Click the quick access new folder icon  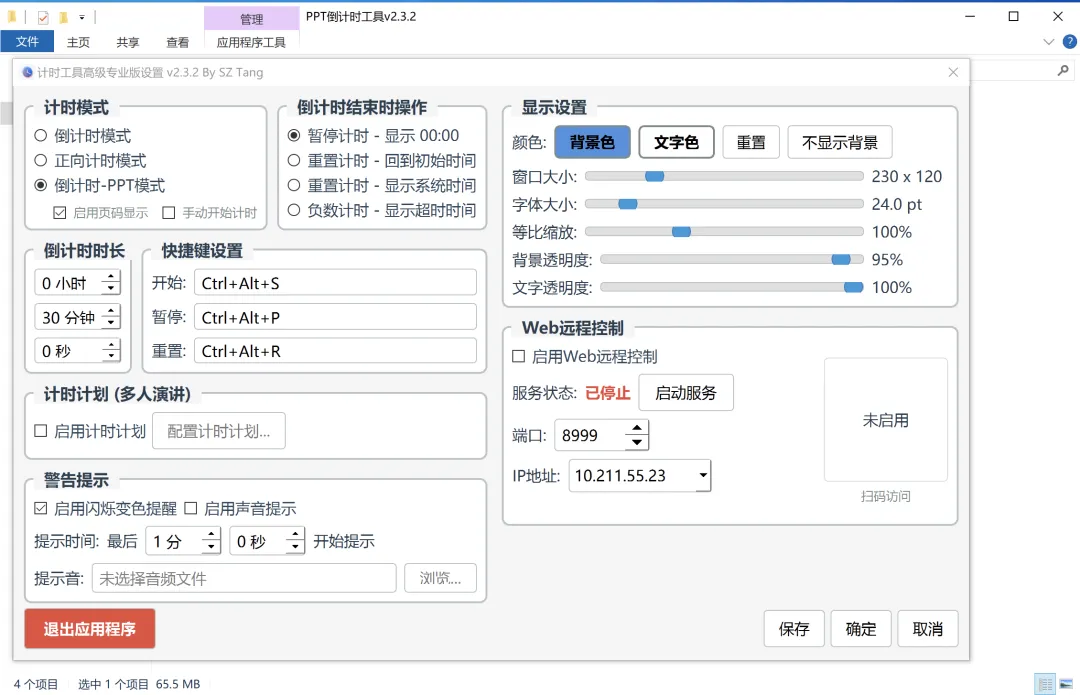pos(63,17)
